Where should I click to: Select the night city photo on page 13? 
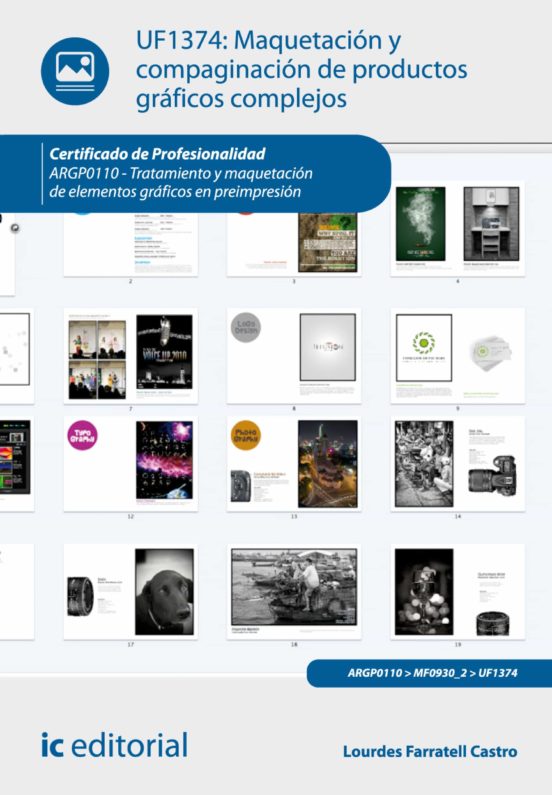(327, 464)
